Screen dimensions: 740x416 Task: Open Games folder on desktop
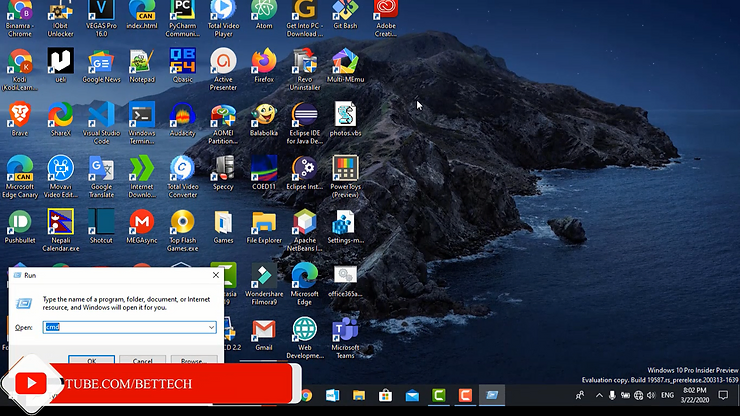[x=223, y=227]
